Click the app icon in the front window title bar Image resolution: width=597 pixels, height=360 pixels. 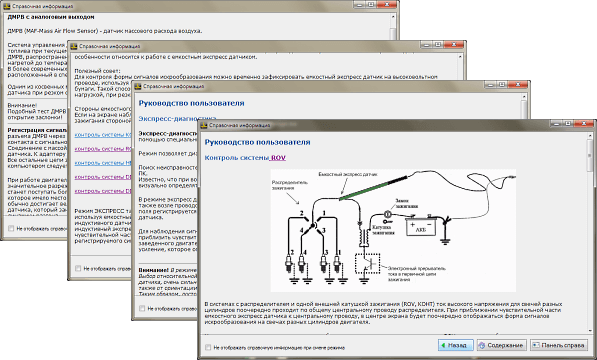coord(204,125)
